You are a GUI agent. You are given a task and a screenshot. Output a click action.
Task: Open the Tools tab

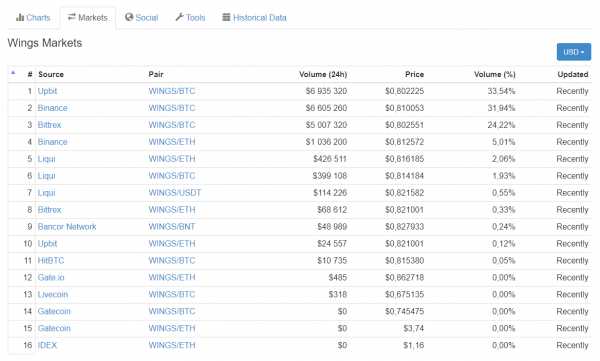pyautogui.click(x=190, y=18)
